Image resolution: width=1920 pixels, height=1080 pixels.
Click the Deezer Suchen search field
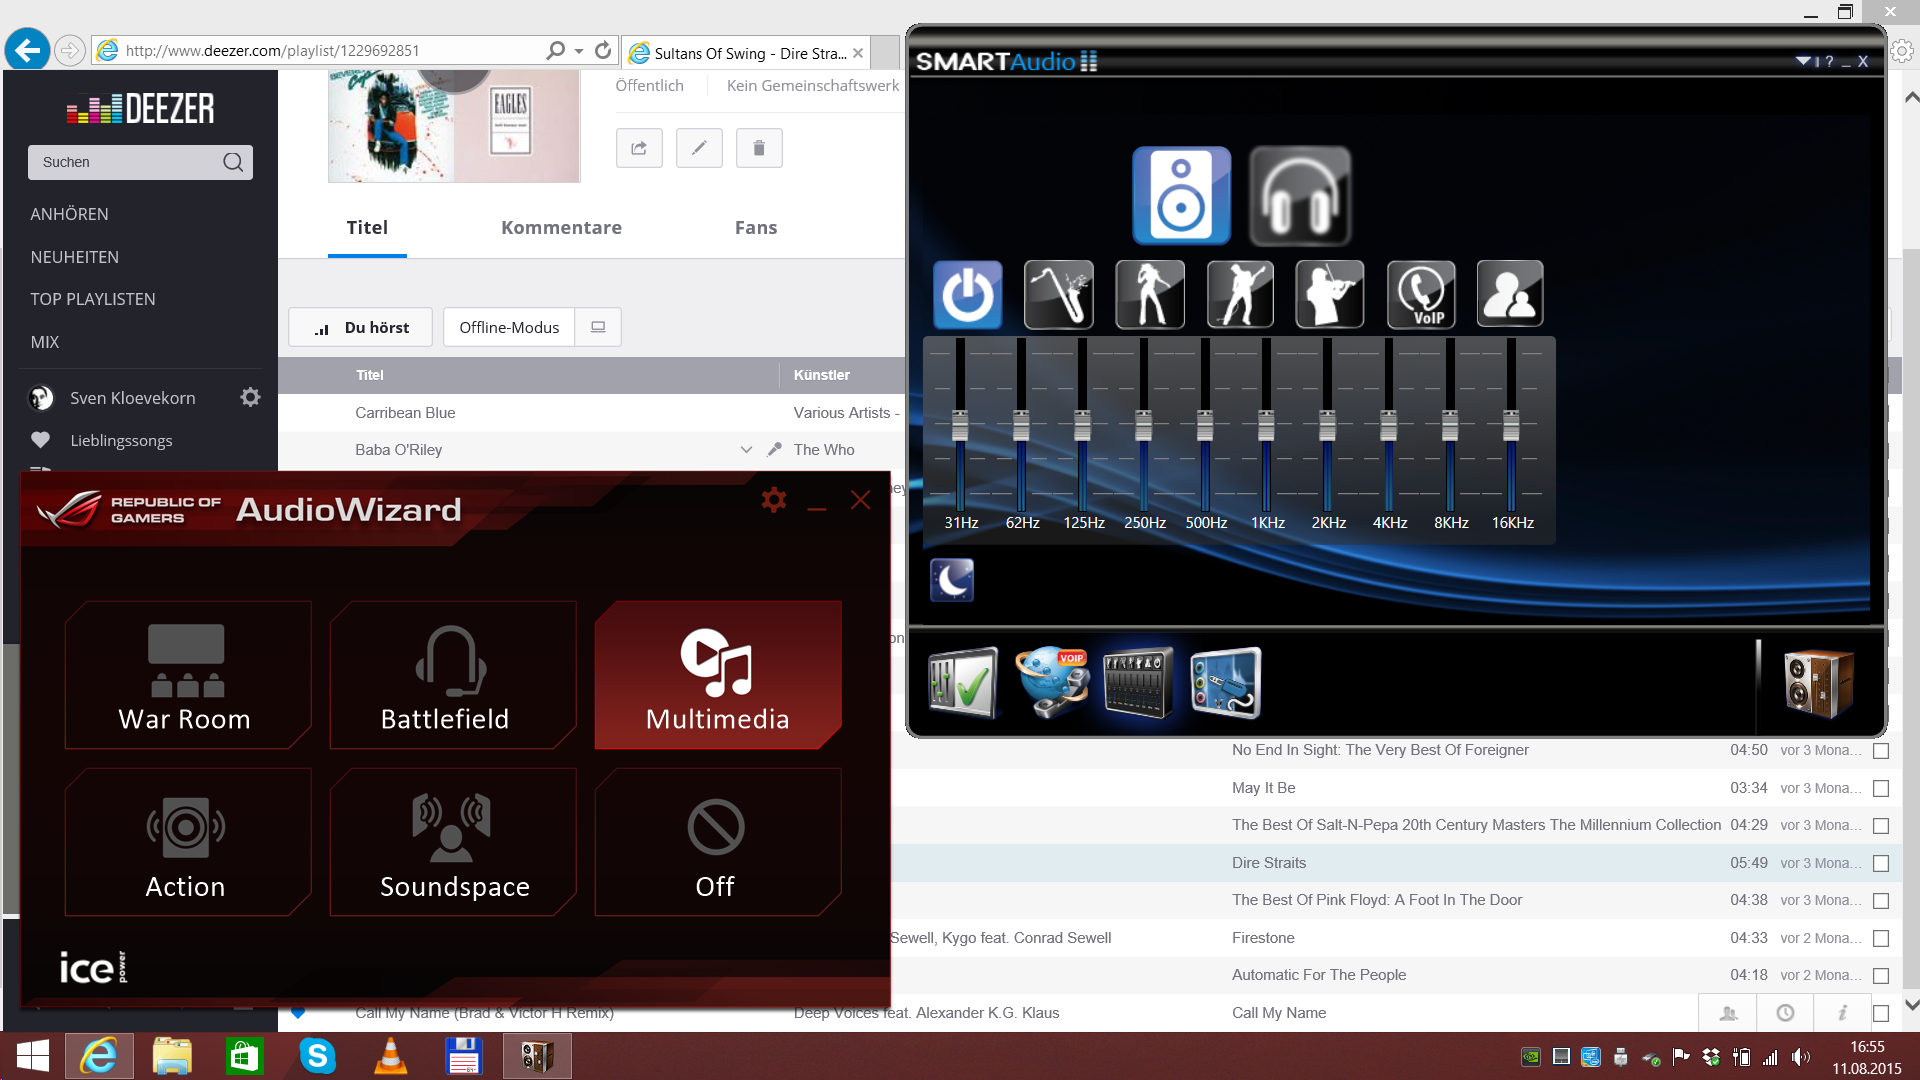click(x=140, y=162)
